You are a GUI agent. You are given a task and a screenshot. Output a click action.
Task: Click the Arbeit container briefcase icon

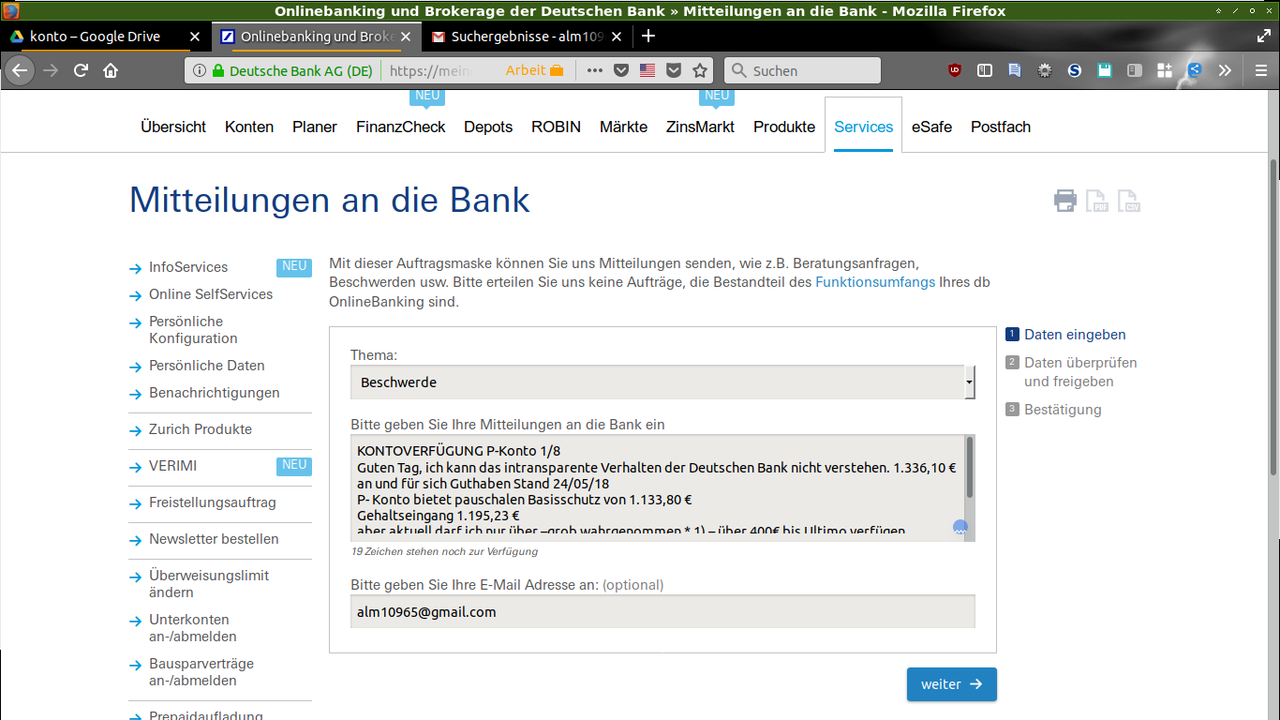557,71
